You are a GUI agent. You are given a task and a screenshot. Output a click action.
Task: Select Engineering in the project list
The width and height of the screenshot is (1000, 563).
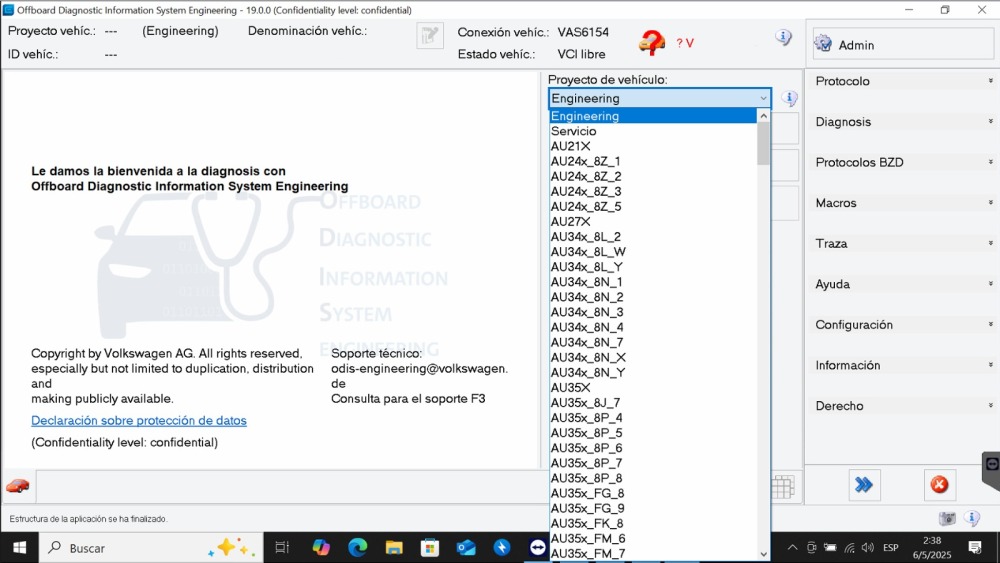pos(653,116)
